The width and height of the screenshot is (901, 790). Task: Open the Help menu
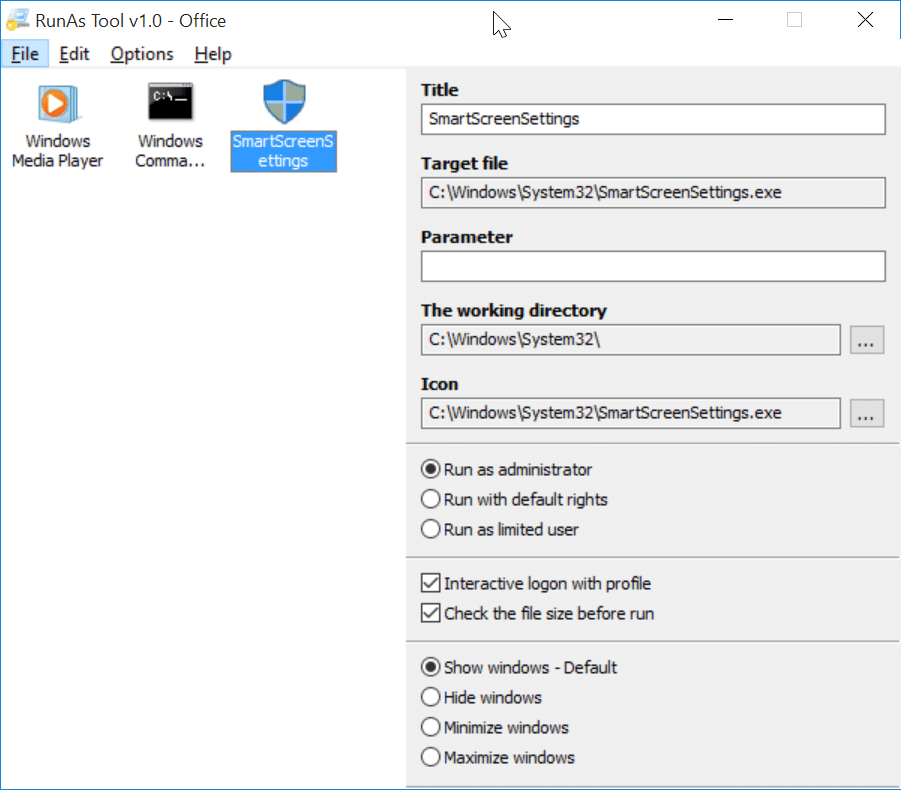(x=213, y=54)
